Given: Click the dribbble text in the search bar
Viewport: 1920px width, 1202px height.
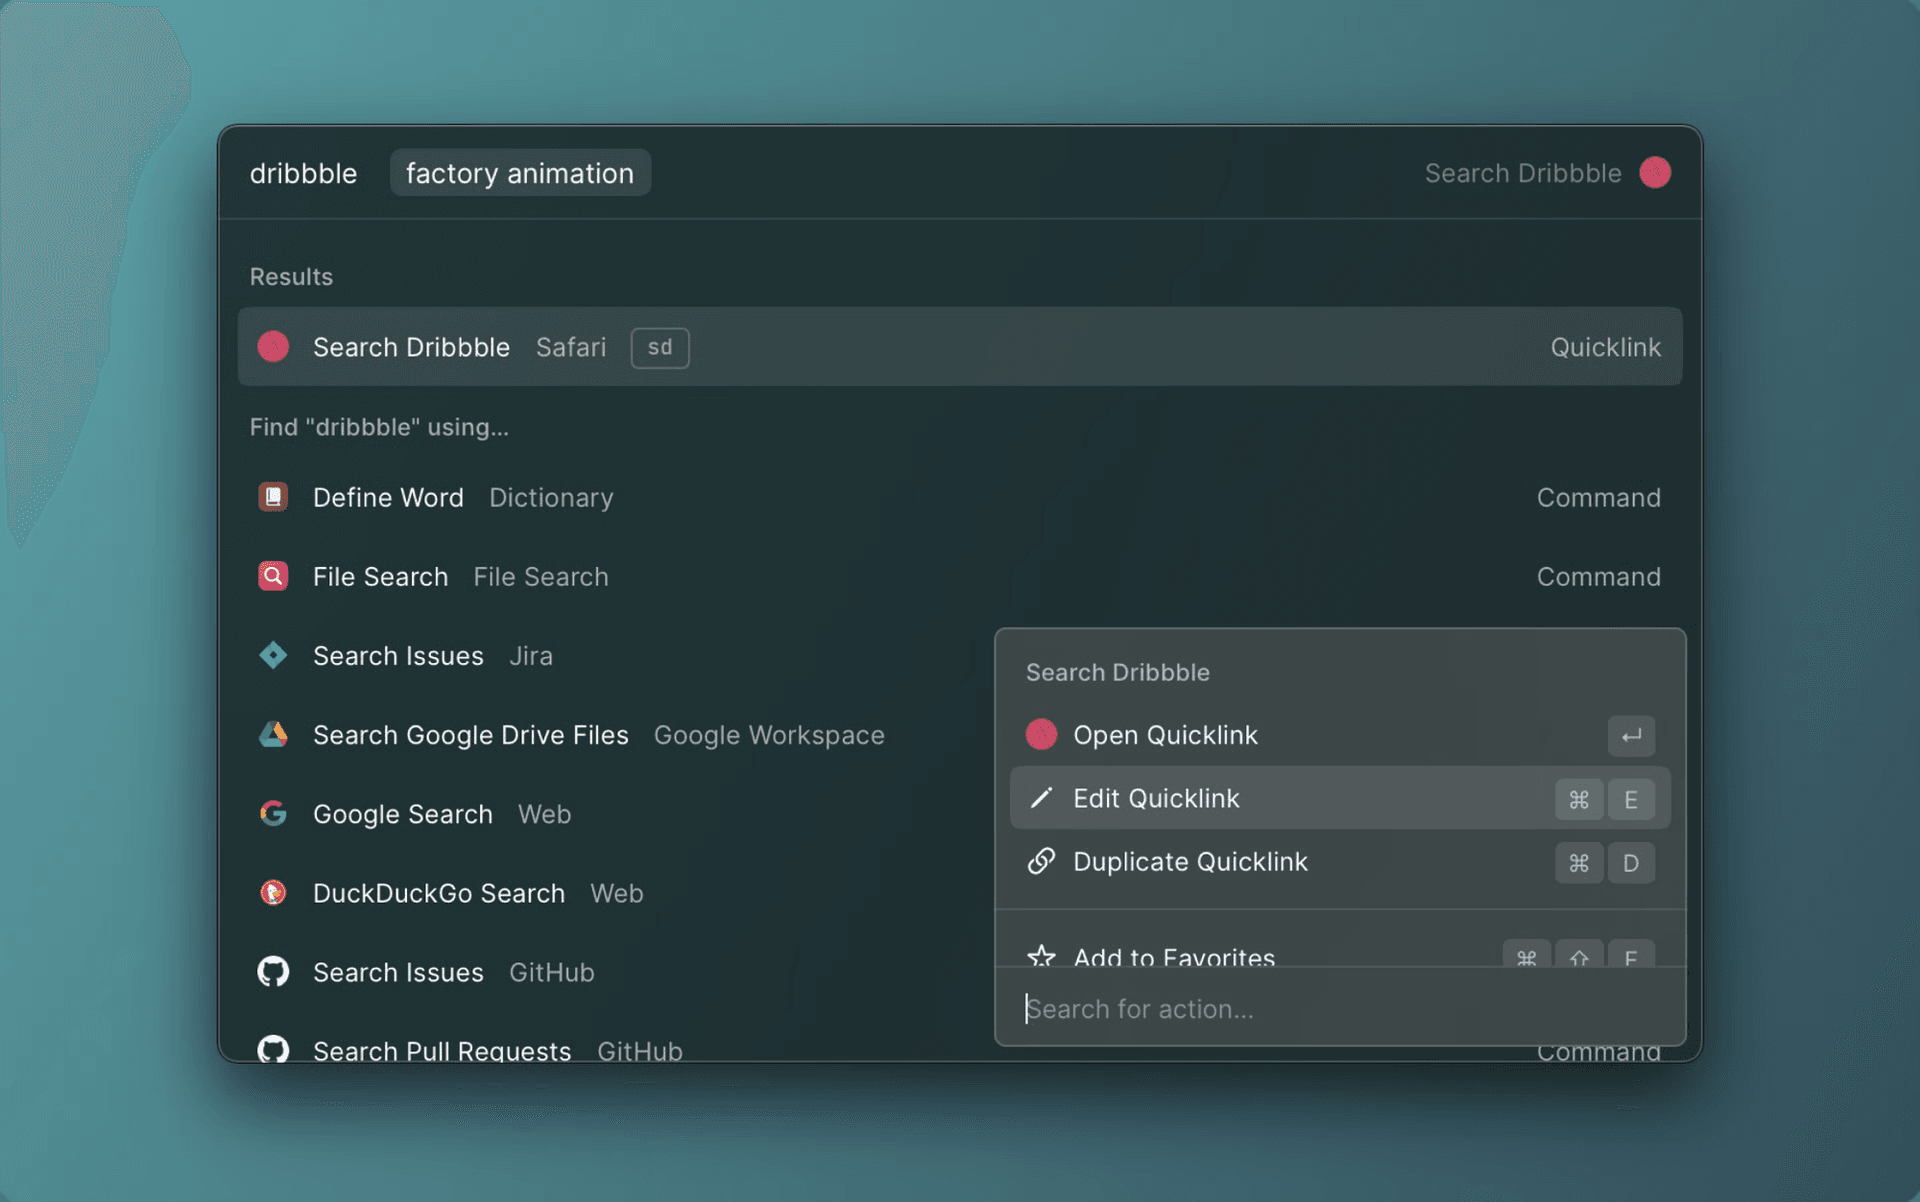Looking at the screenshot, I should tap(303, 172).
